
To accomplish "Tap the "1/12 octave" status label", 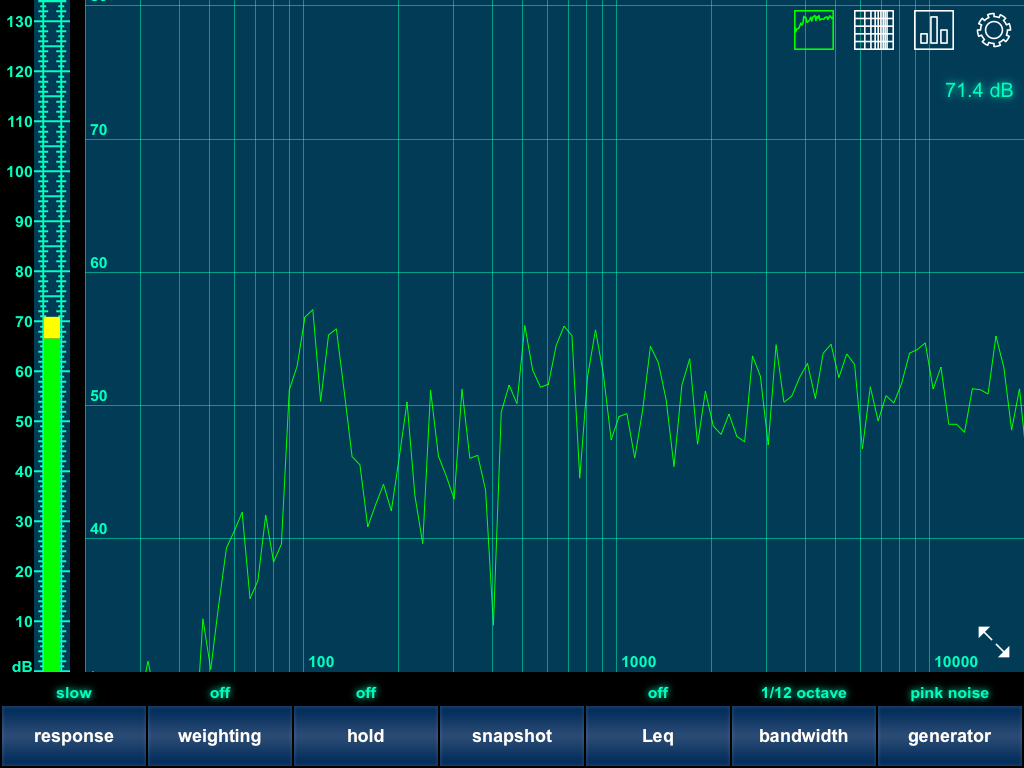I will [x=804, y=693].
